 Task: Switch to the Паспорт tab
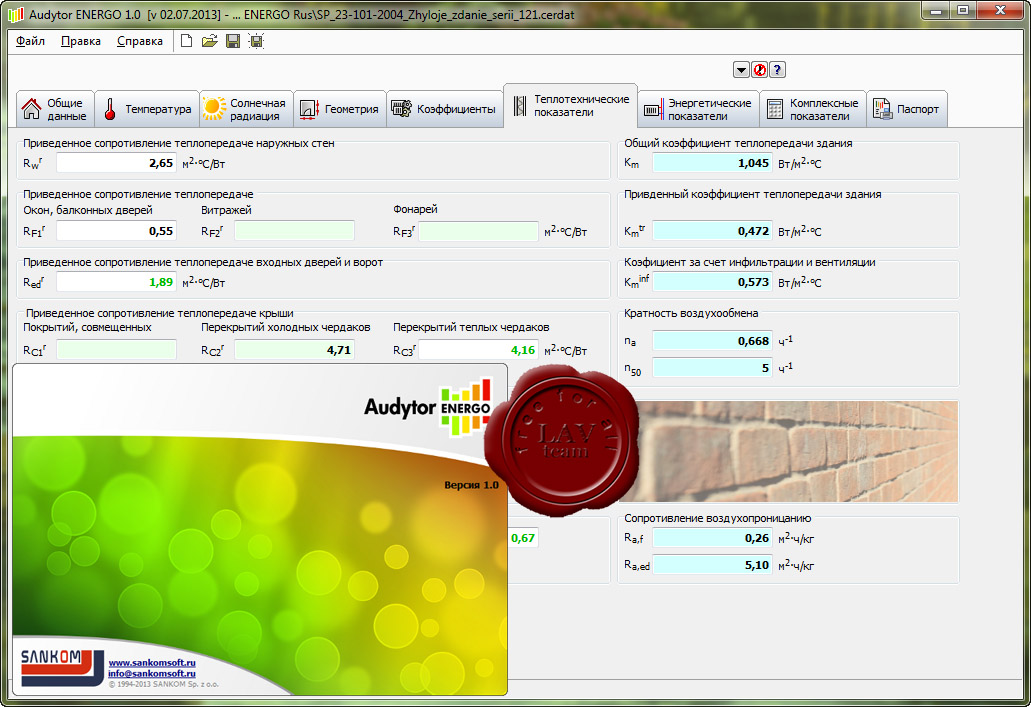(x=907, y=109)
